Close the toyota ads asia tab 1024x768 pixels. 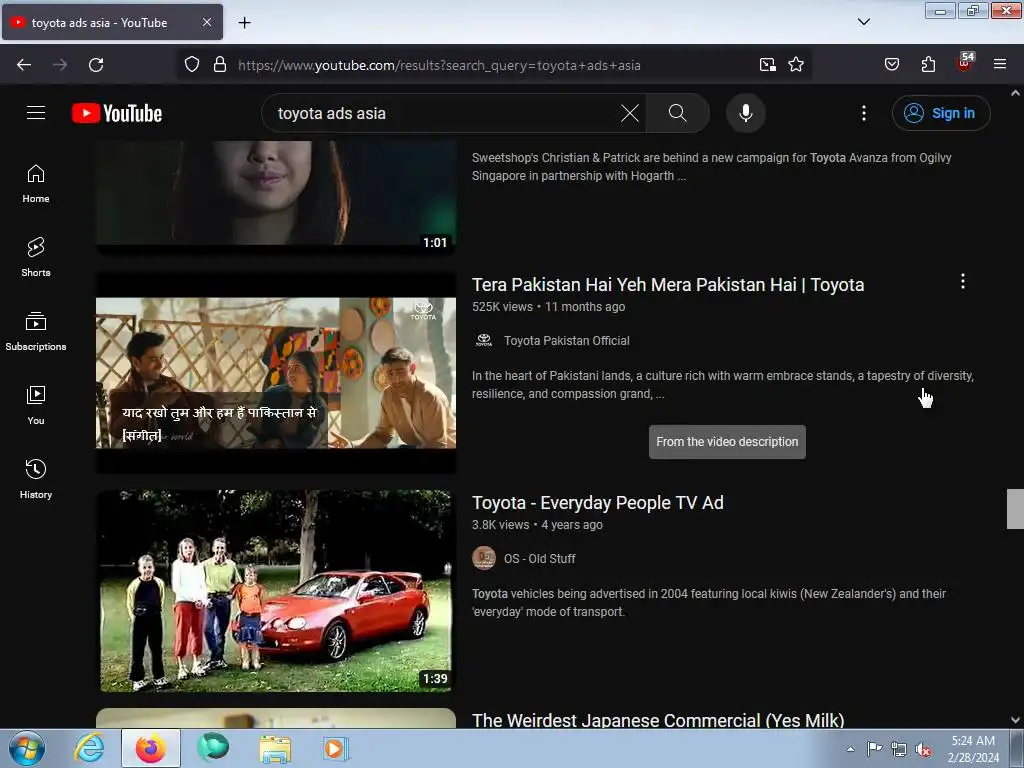(206, 22)
